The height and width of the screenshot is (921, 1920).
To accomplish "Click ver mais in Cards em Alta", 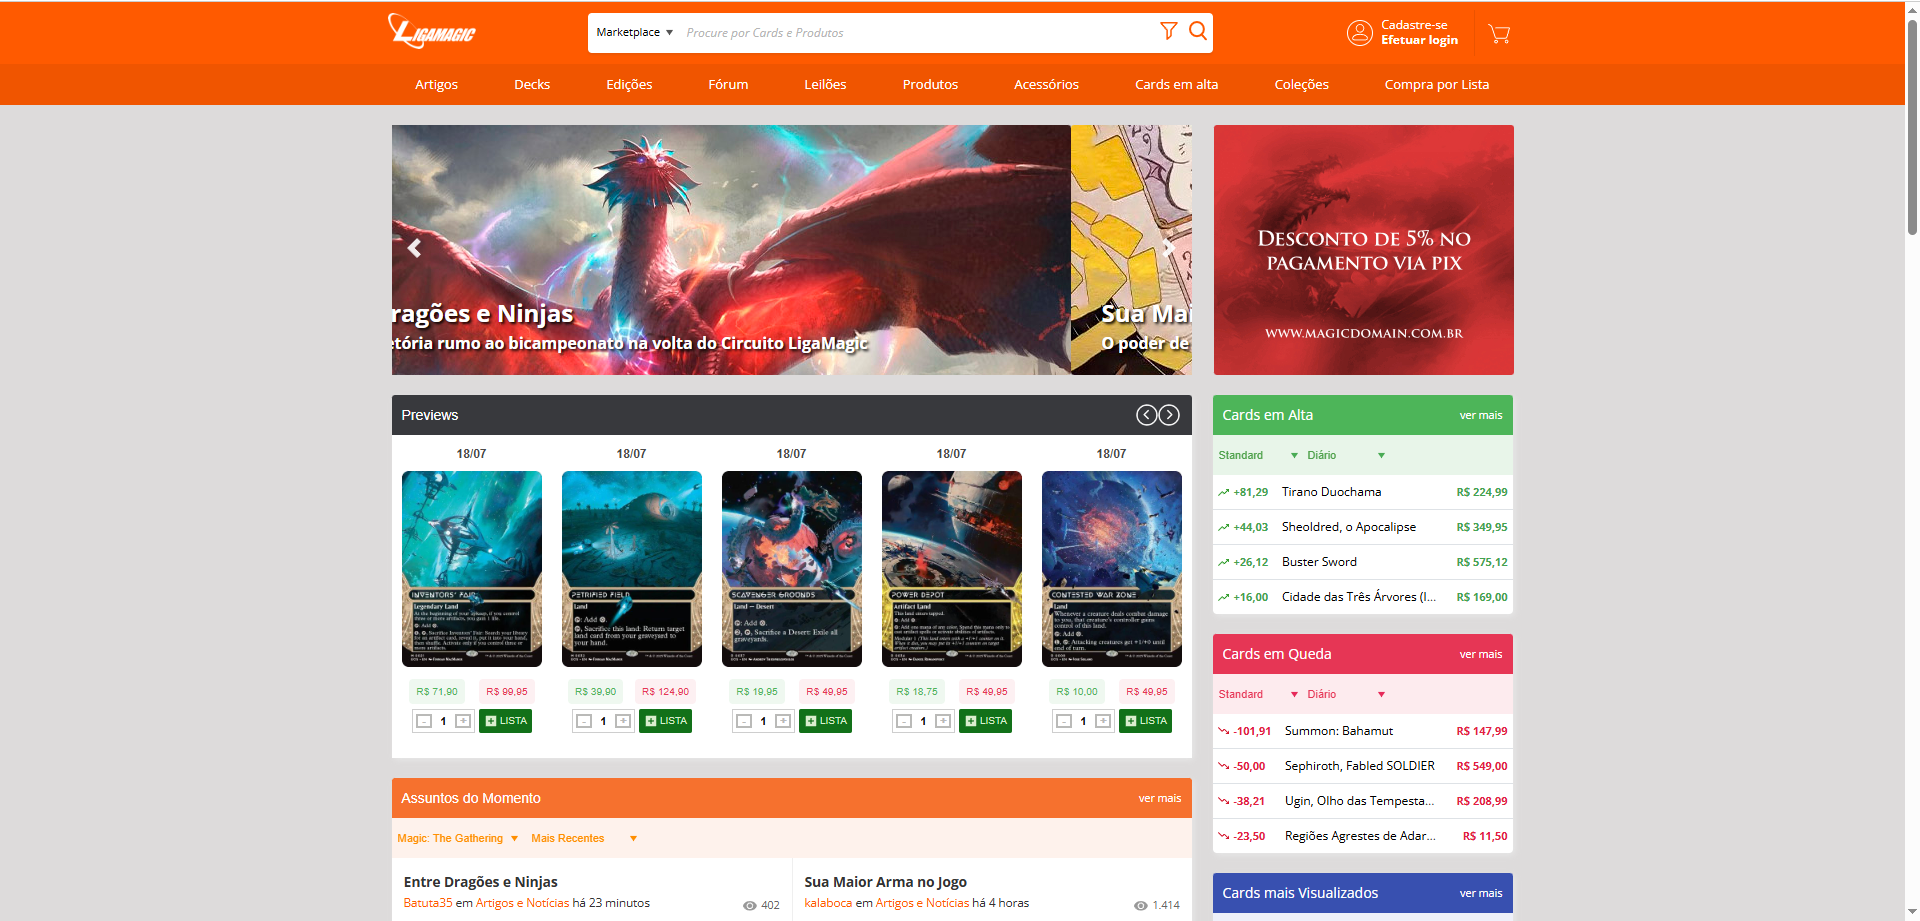I will (x=1480, y=415).
